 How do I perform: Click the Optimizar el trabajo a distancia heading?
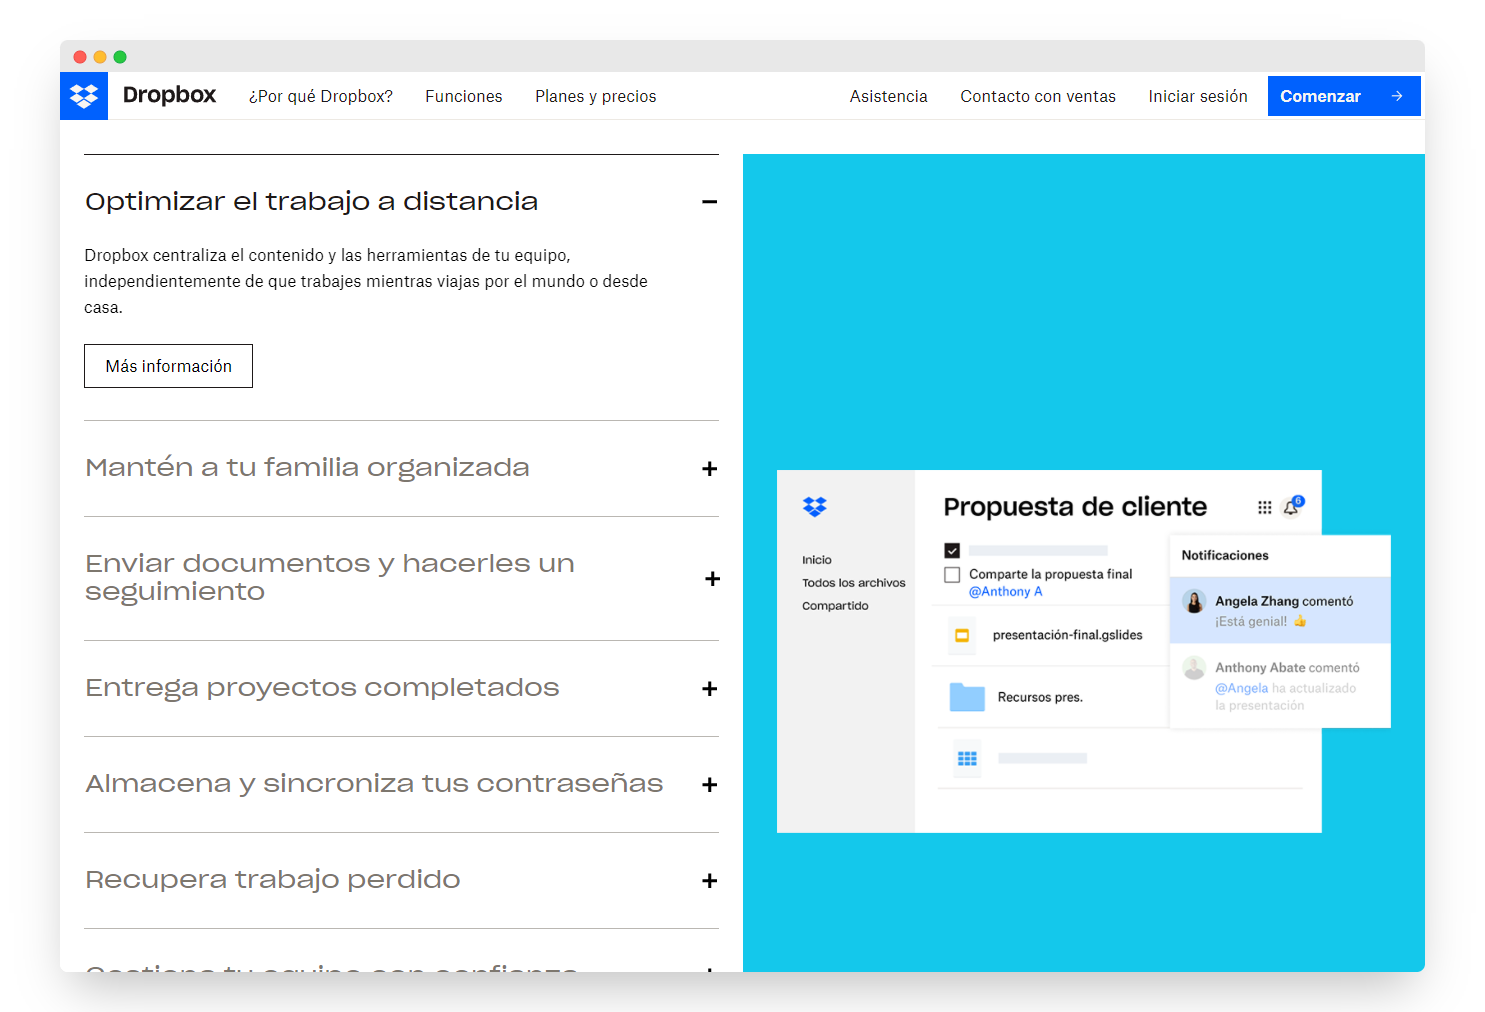[311, 201]
